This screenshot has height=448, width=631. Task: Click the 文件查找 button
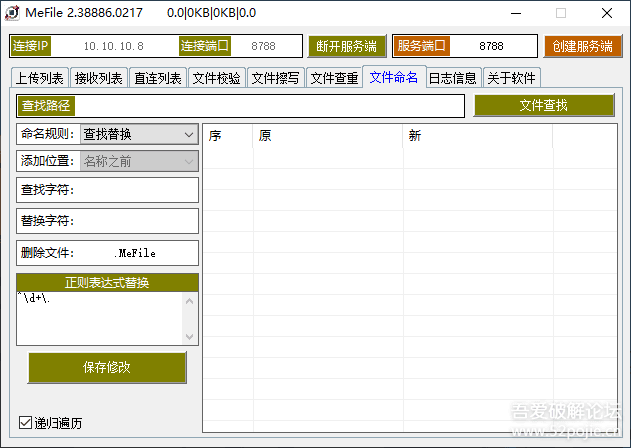point(544,105)
